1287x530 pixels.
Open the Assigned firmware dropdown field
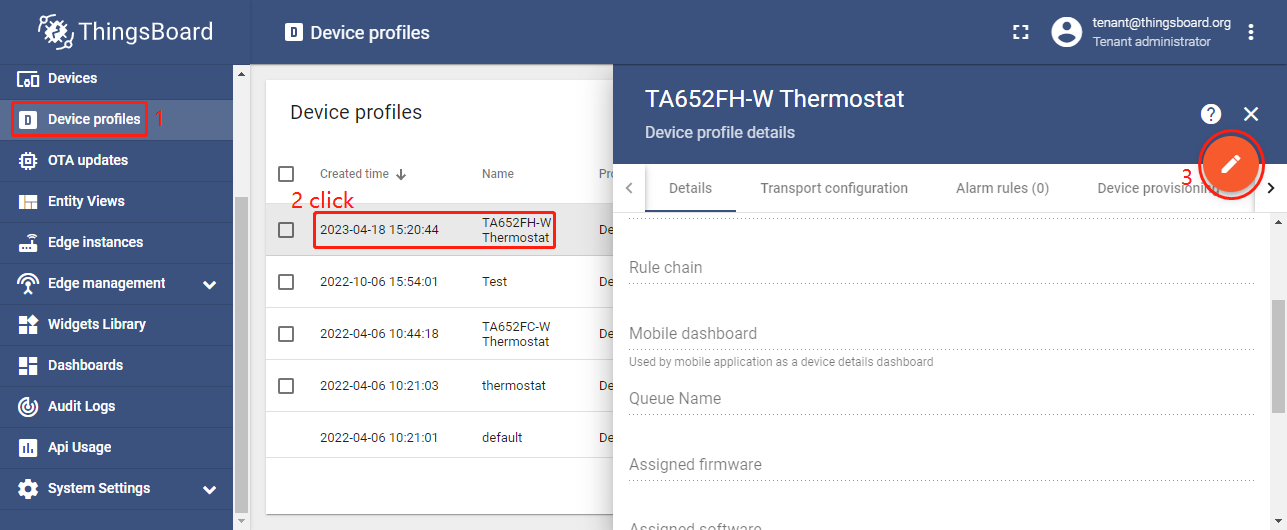pyautogui.click(x=941, y=465)
